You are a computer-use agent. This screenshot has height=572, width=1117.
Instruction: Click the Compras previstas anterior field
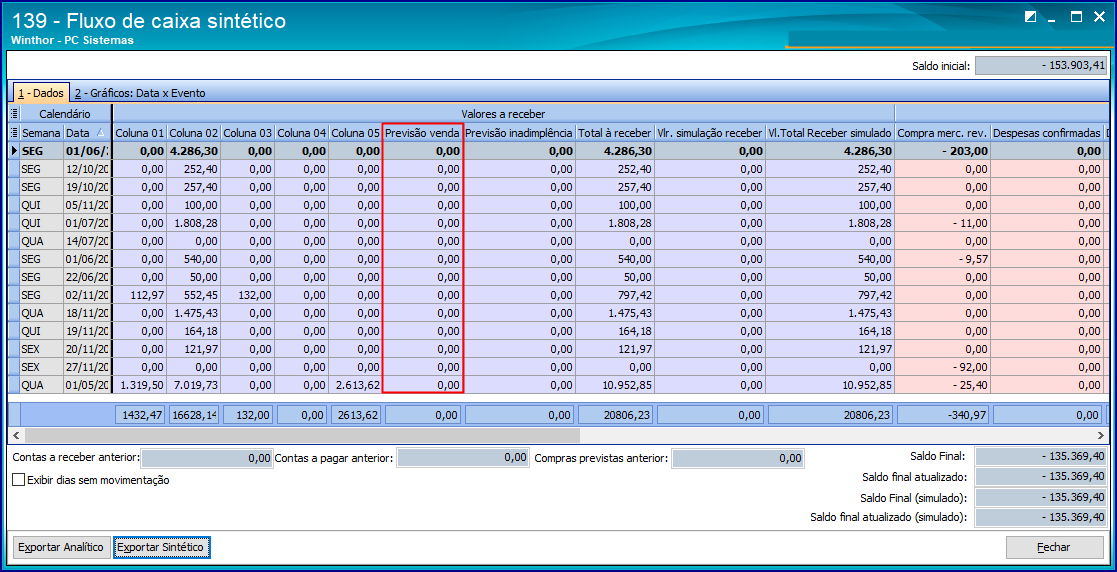tap(738, 459)
